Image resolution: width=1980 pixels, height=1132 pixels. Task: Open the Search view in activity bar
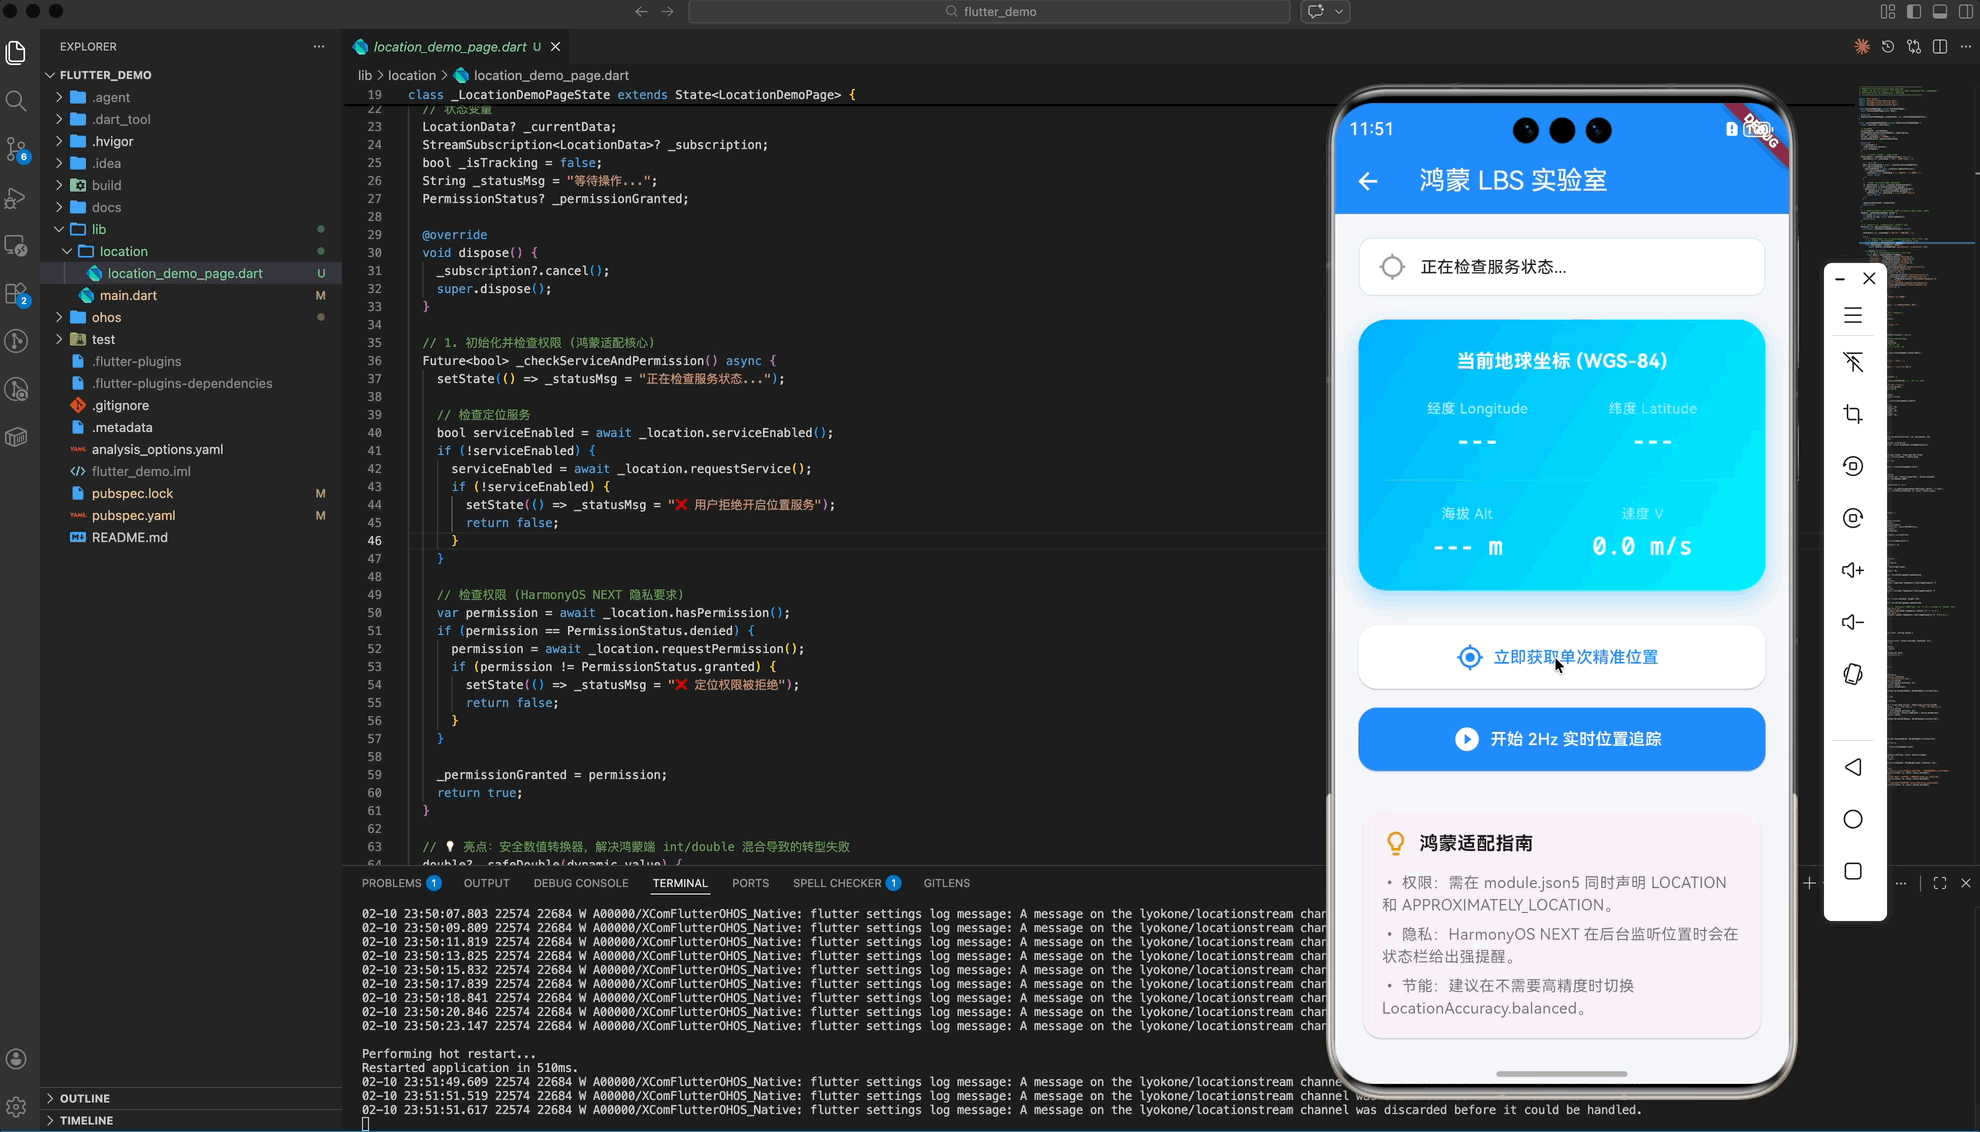[x=16, y=100]
